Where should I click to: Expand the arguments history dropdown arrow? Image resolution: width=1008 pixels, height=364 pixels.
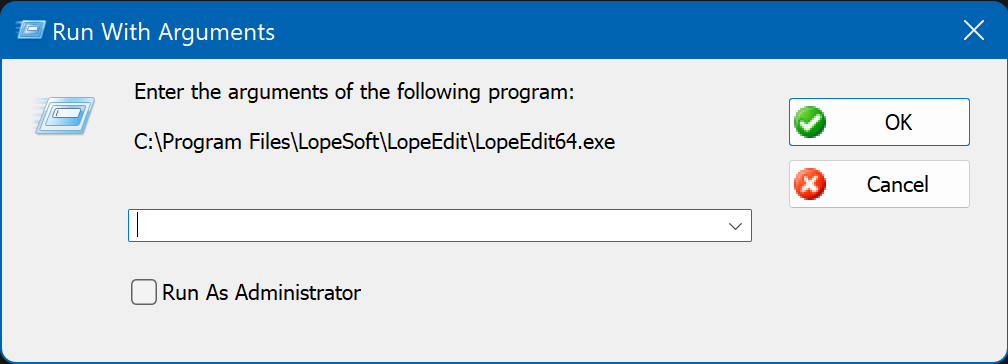pyautogui.click(x=735, y=226)
